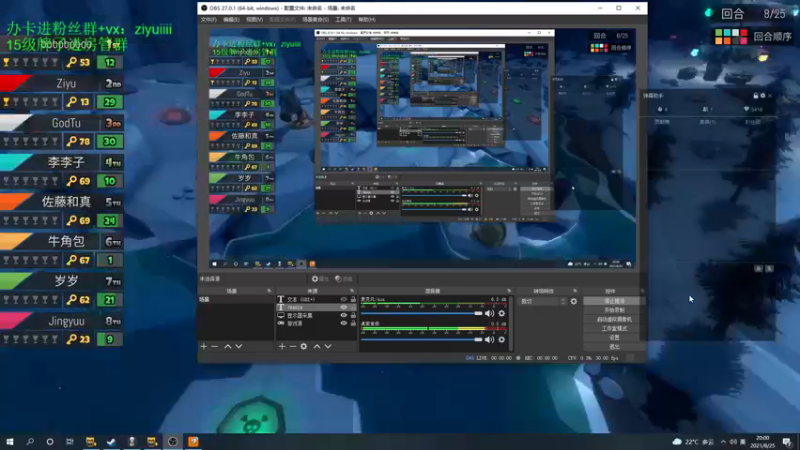Click player name Ziyu in ranking
This screenshot has width=800, height=450.
click(x=66, y=83)
